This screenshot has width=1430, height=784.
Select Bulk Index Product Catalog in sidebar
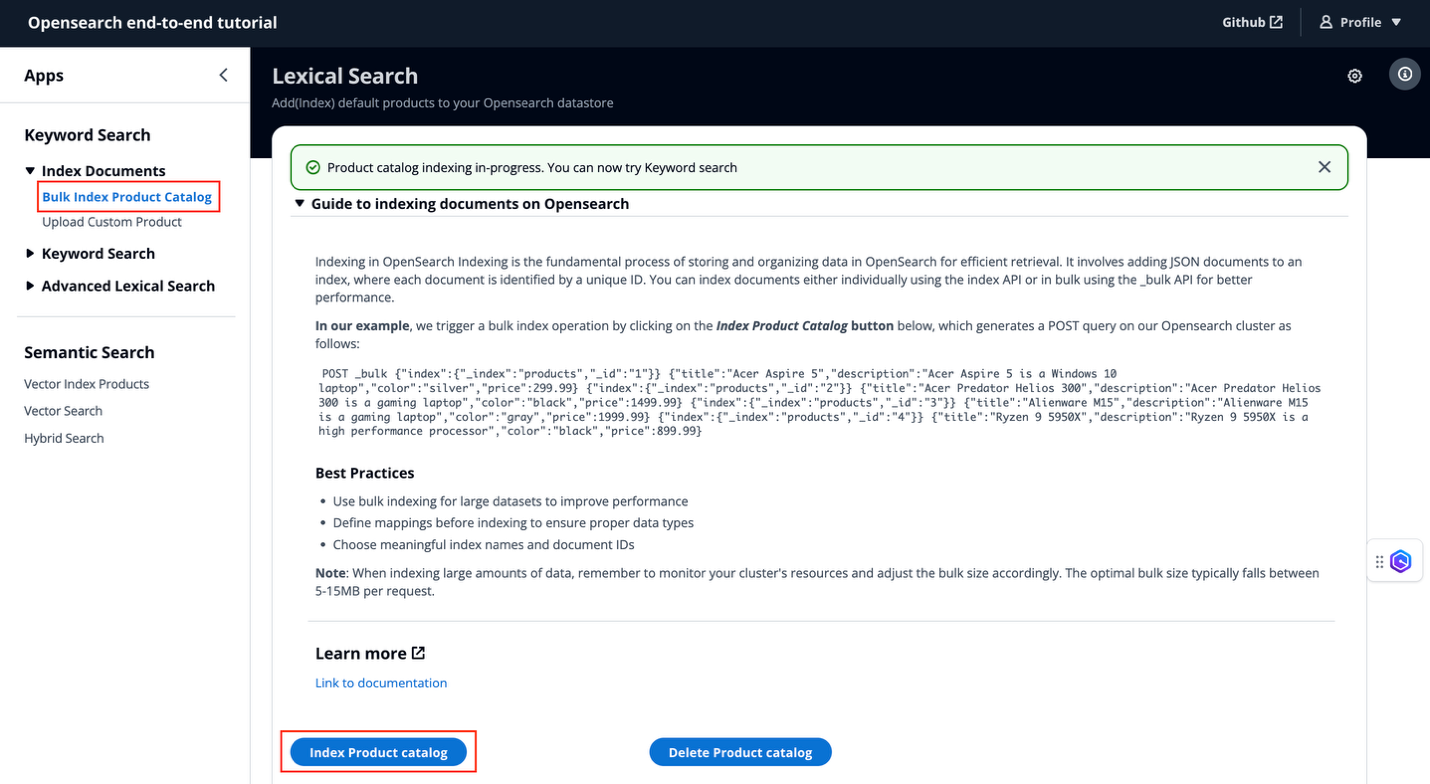(128, 196)
